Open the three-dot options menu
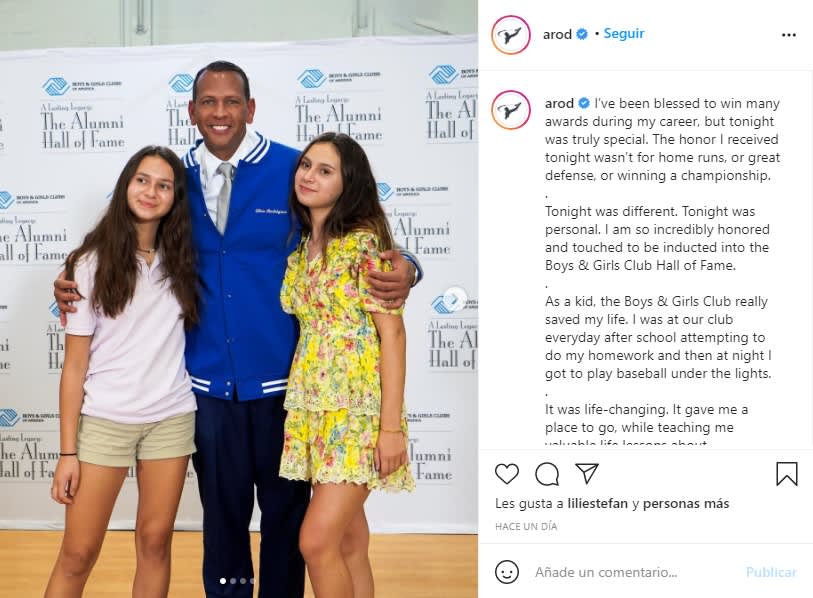Image resolution: width=813 pixels, height=598 pixels. tap(789, 35)
